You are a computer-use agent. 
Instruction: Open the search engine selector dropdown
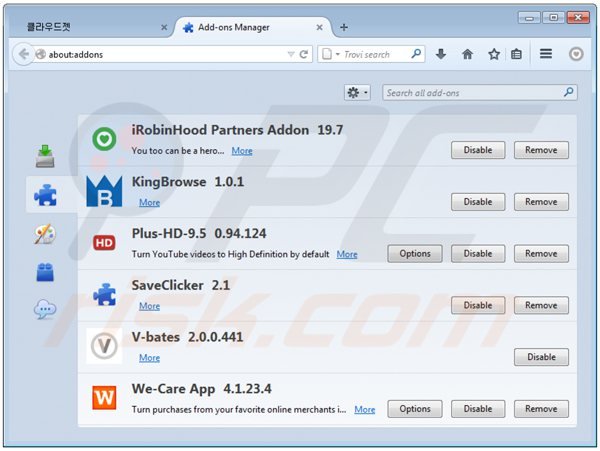pyautogui.click(x=331, y=54)
